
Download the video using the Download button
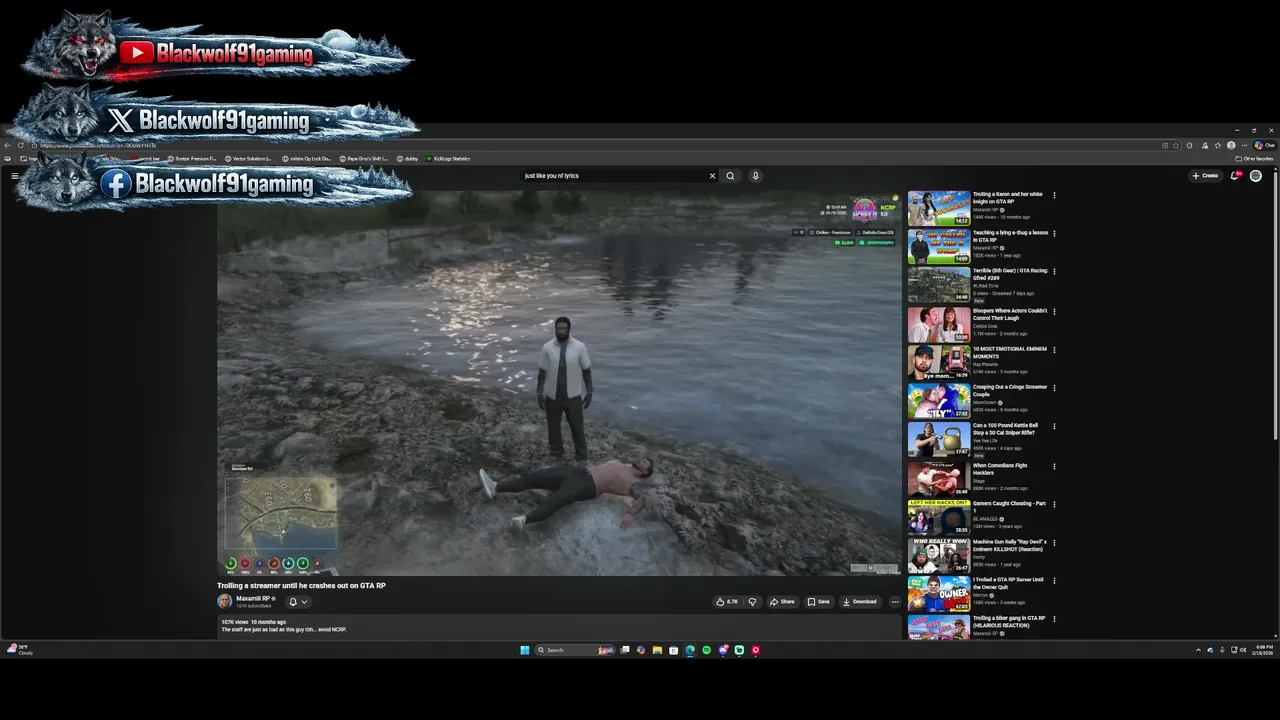(x=859, y=602)
